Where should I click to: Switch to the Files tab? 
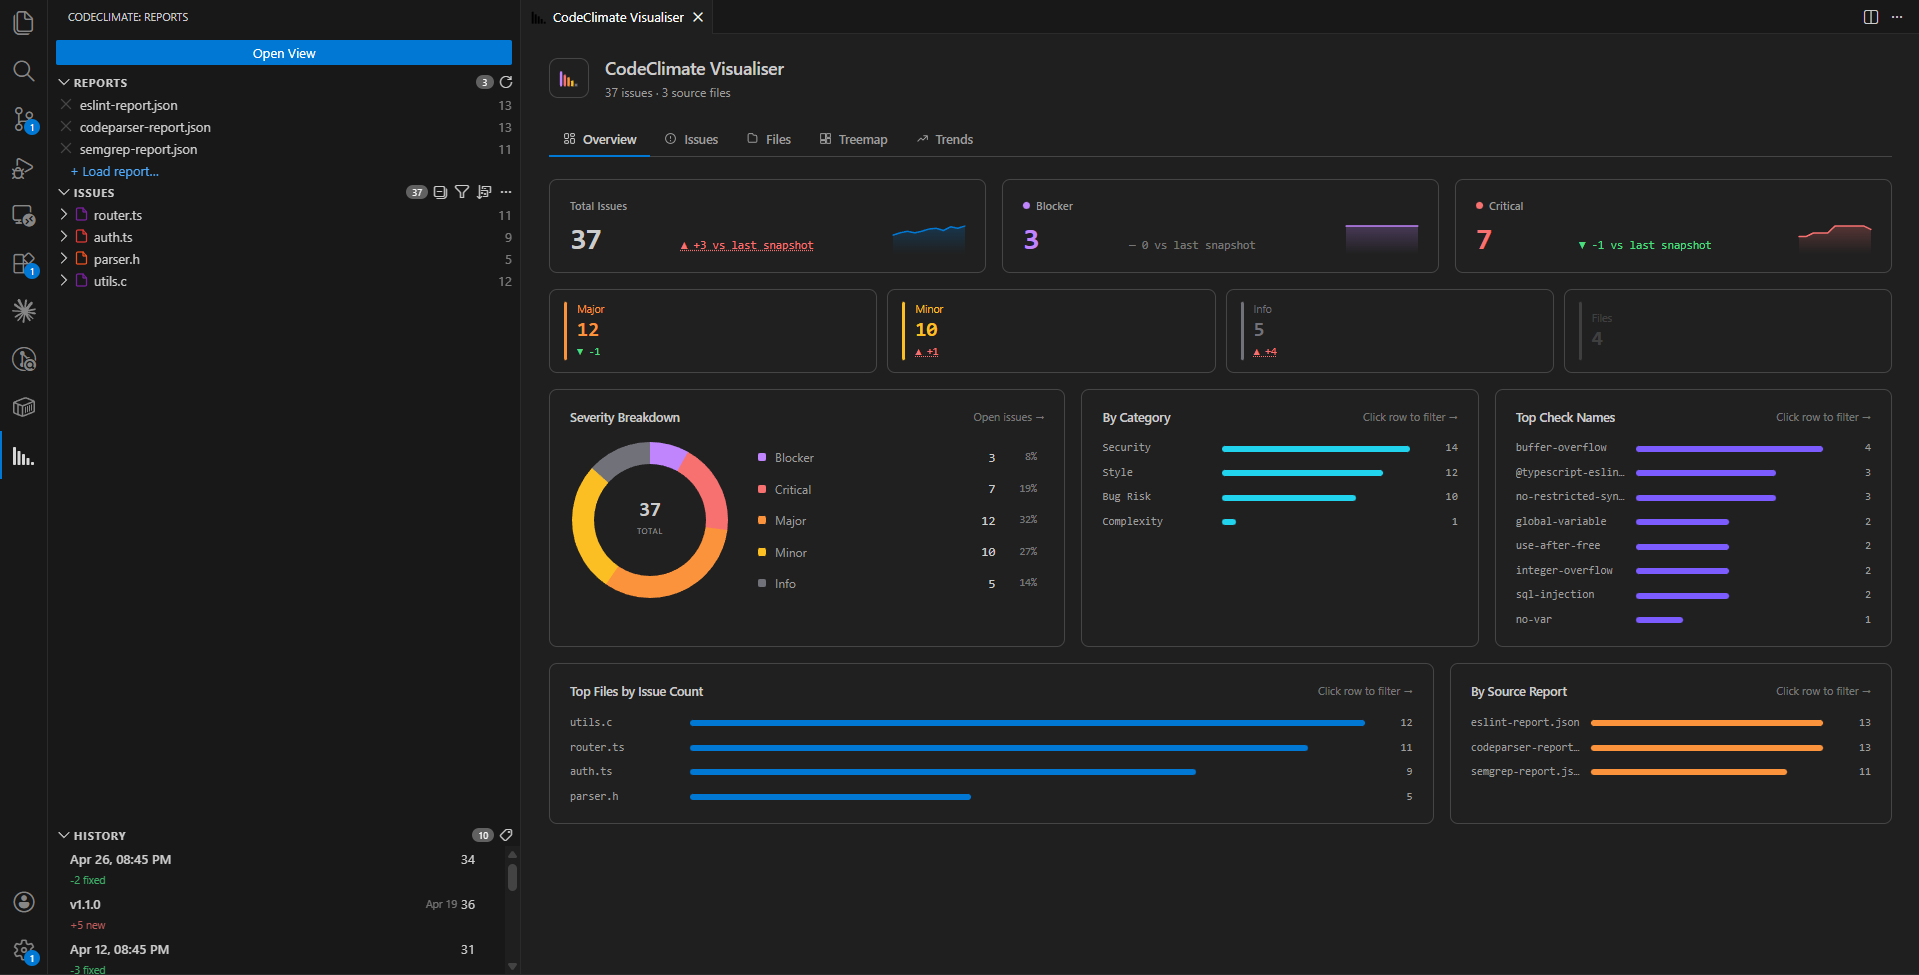point(769,139)
